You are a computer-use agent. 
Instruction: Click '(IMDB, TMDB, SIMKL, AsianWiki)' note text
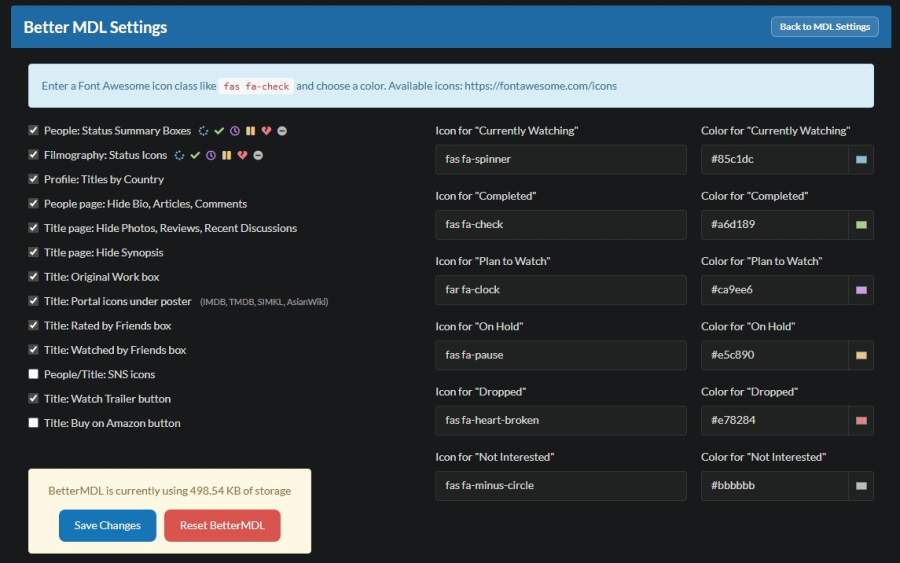[264, 302]
